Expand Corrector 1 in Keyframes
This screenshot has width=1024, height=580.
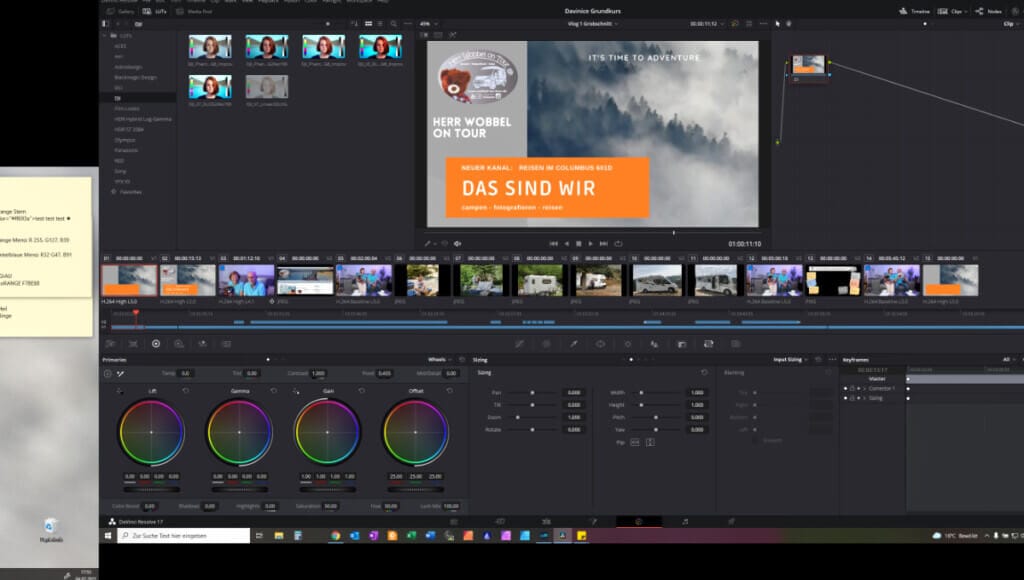click(865, 388)
